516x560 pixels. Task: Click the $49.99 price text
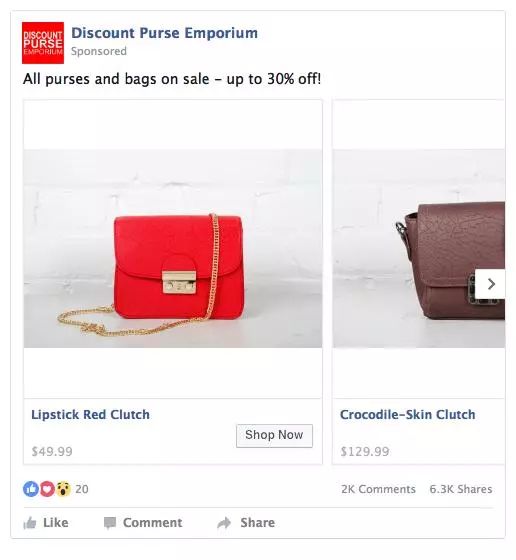[52, 451]
